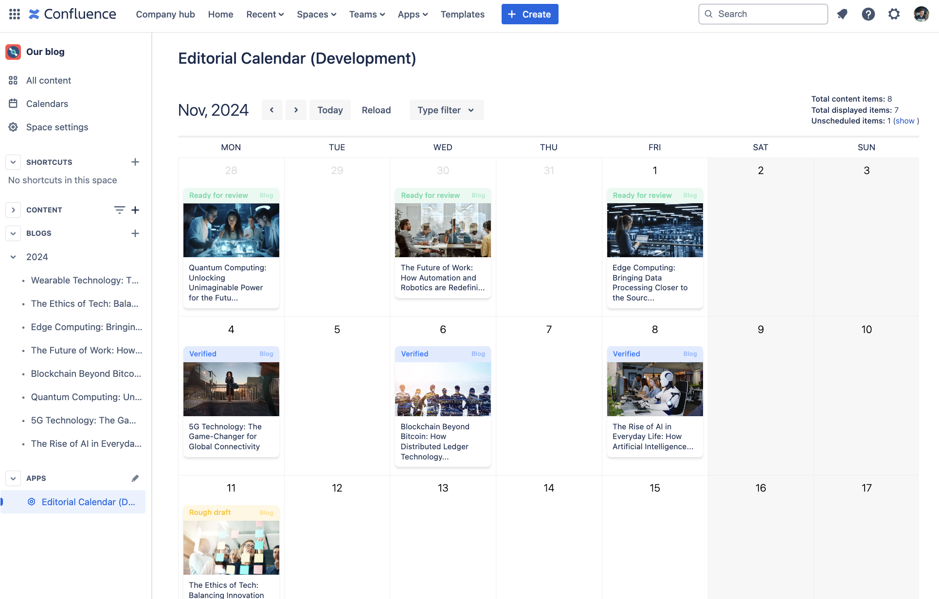Go to next month arrow
Screen dimensions: 939x599
point(296,110)
